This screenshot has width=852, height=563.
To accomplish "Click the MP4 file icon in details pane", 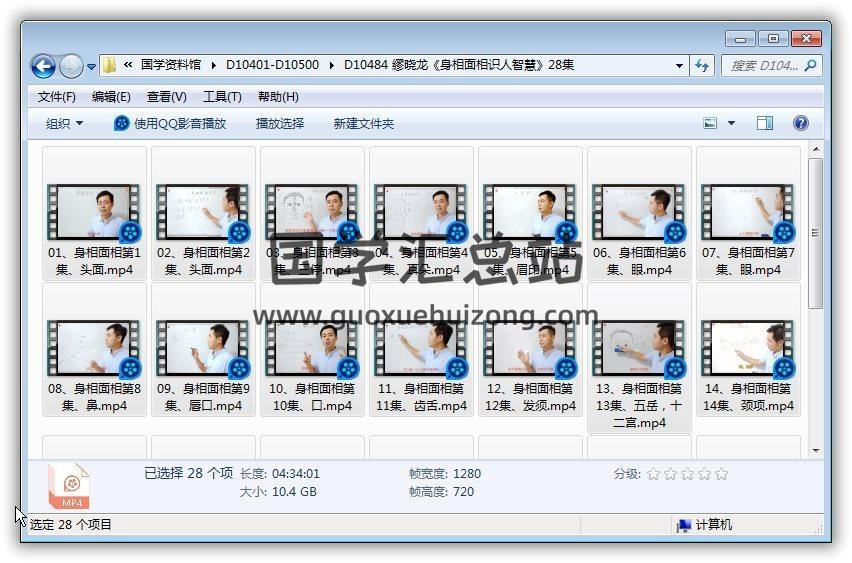I will click(x=70, y=486).
